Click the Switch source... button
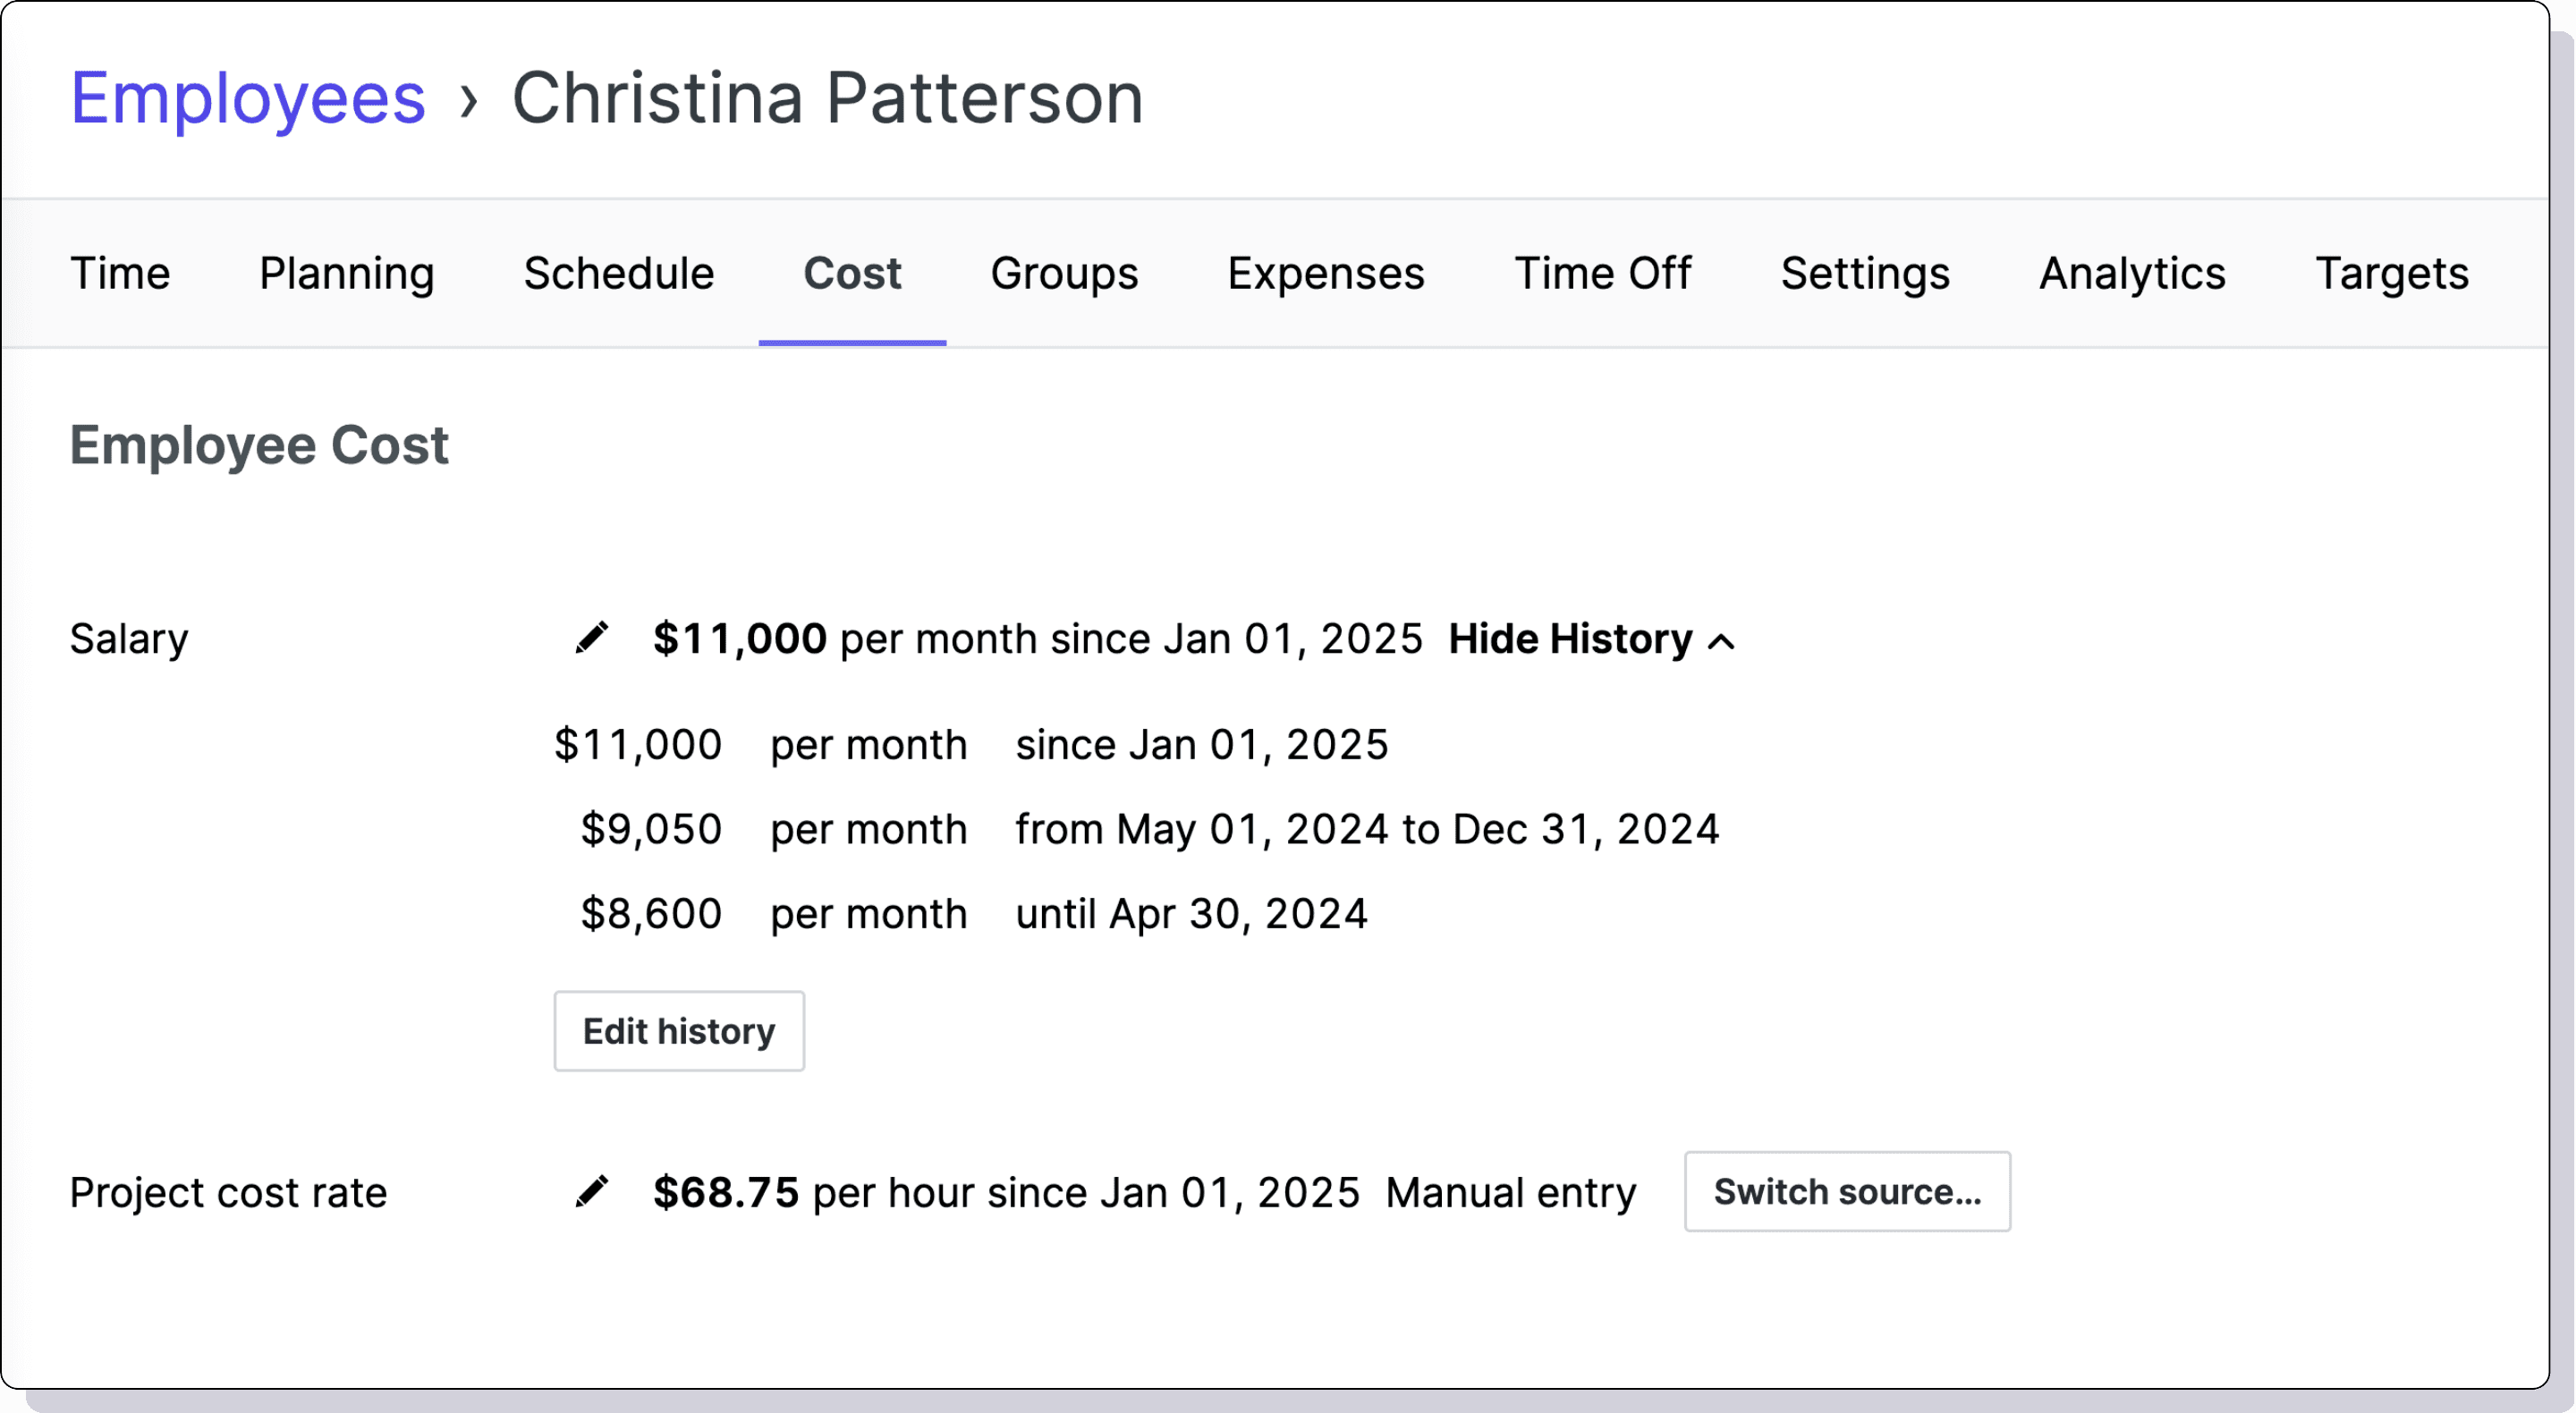2576x1413 pixels. (1846, 1192)
